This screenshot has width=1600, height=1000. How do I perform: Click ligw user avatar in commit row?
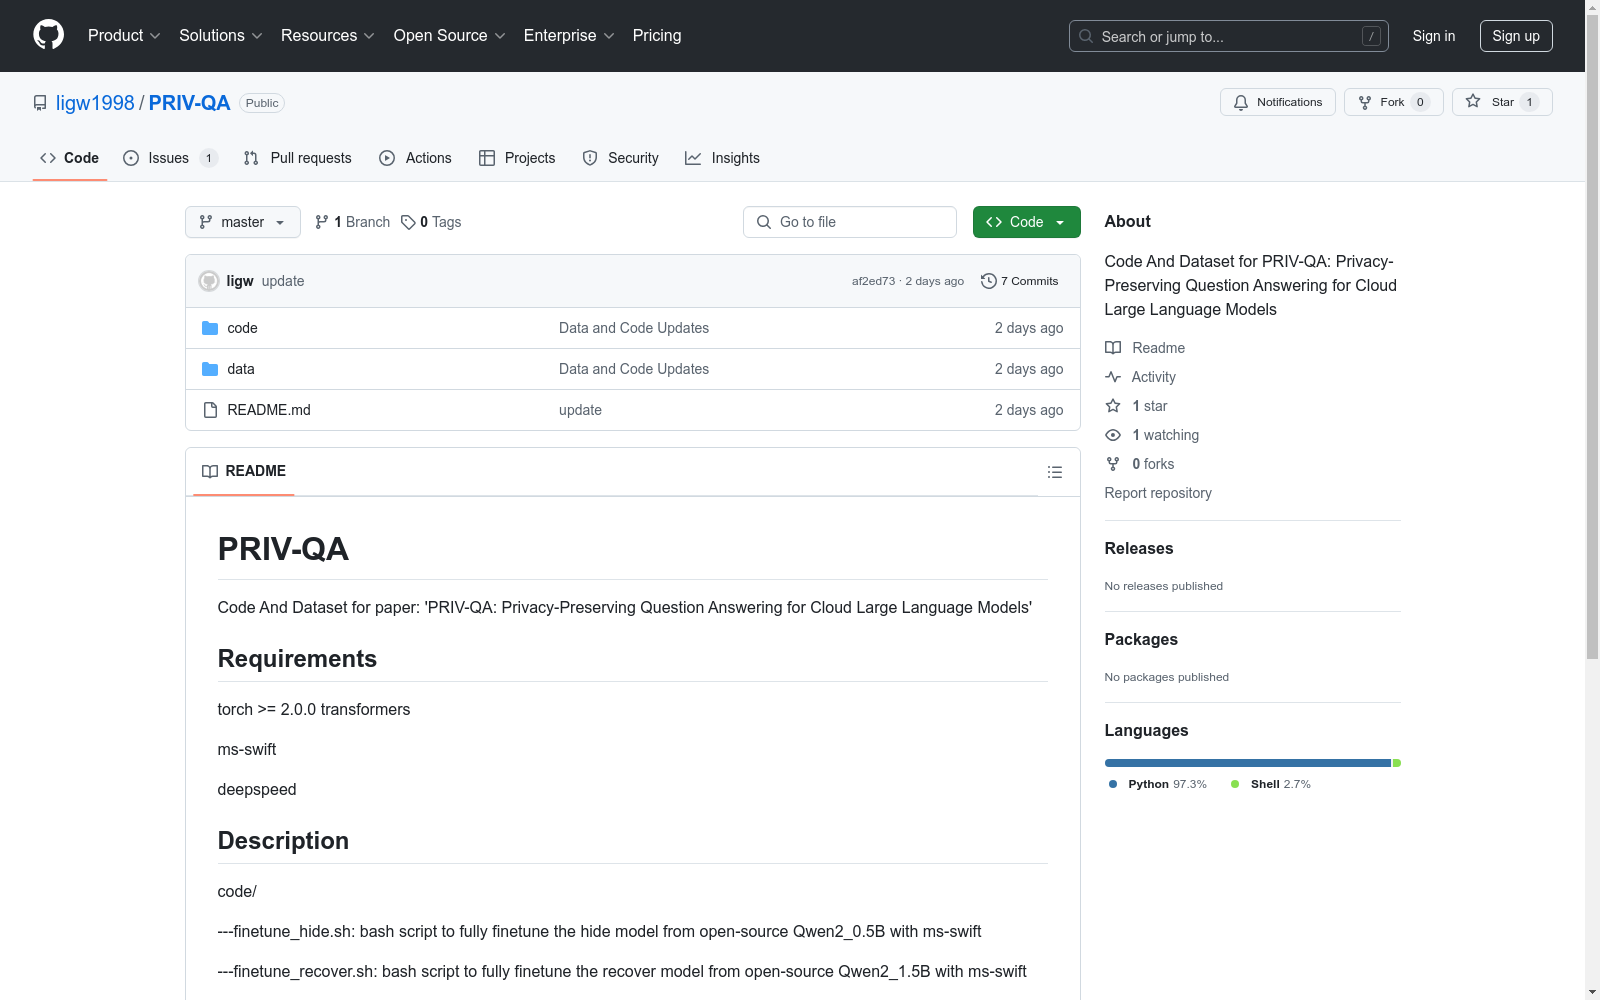[209, 281]
